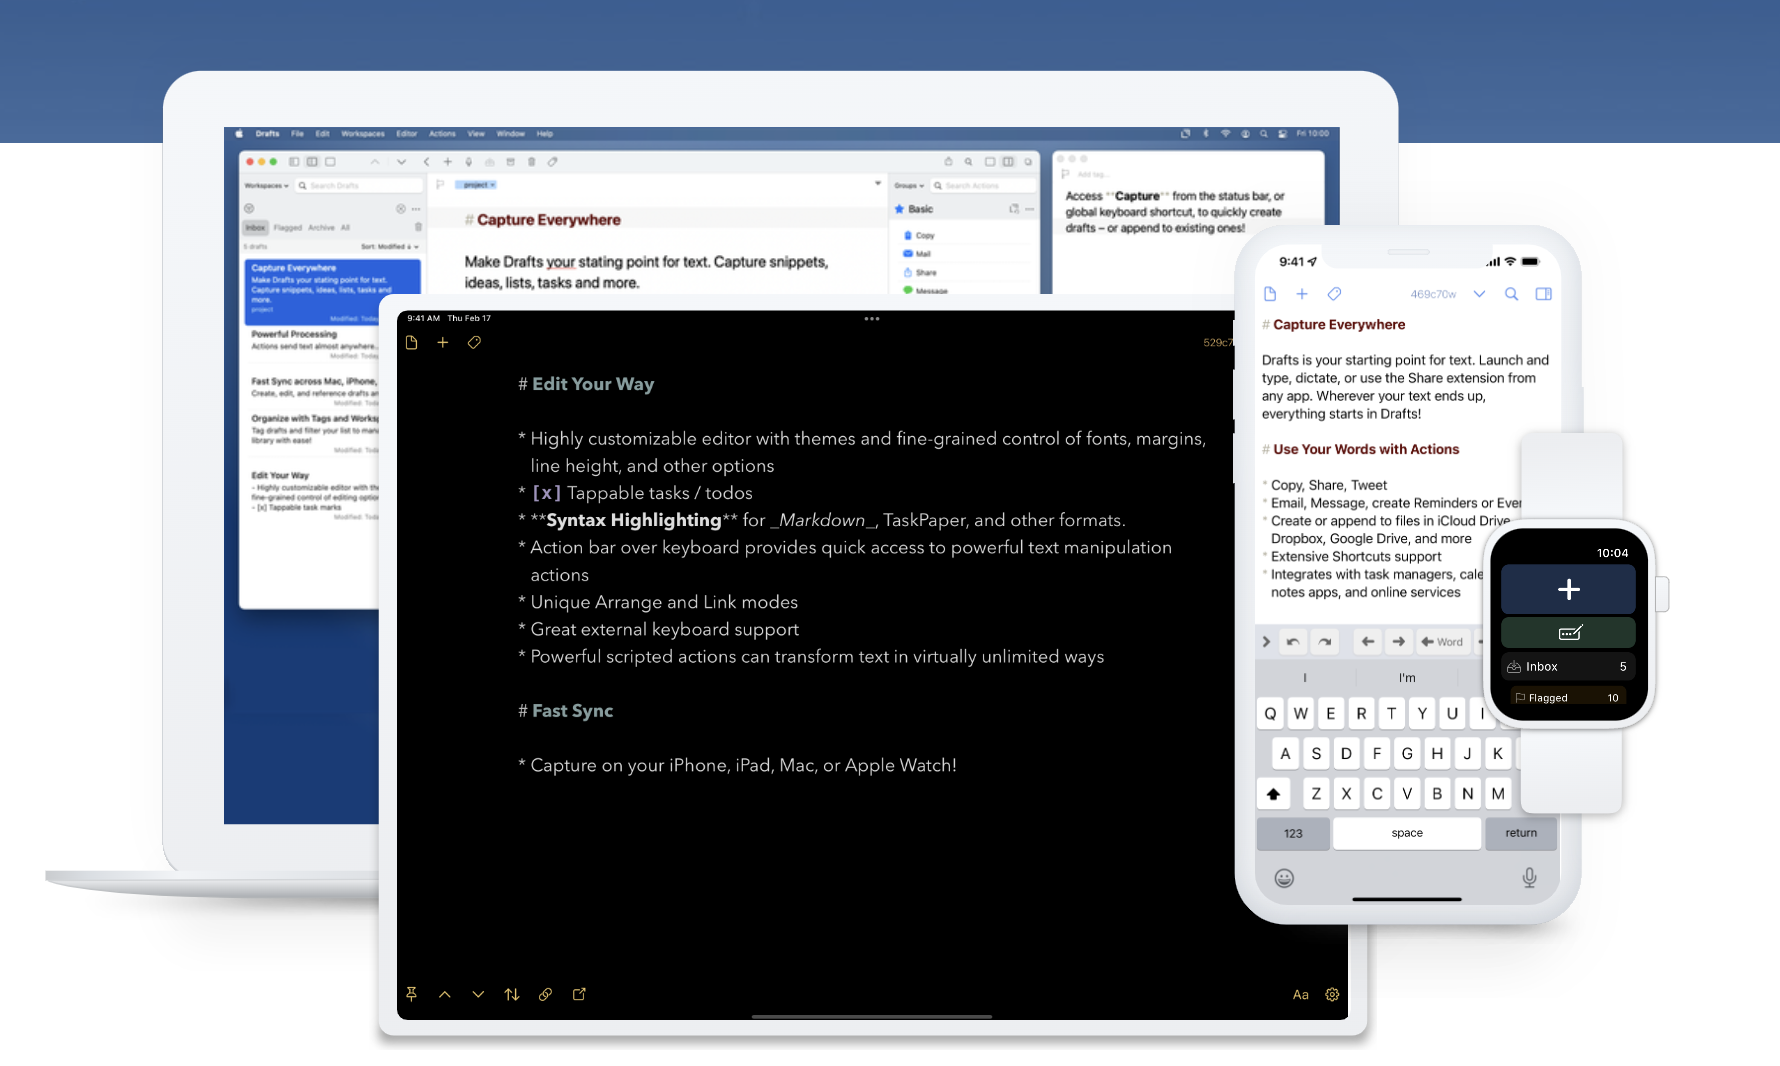
Task: Open the three-dot multitasking menu on iPad
Action: click(x=872, y=319)
